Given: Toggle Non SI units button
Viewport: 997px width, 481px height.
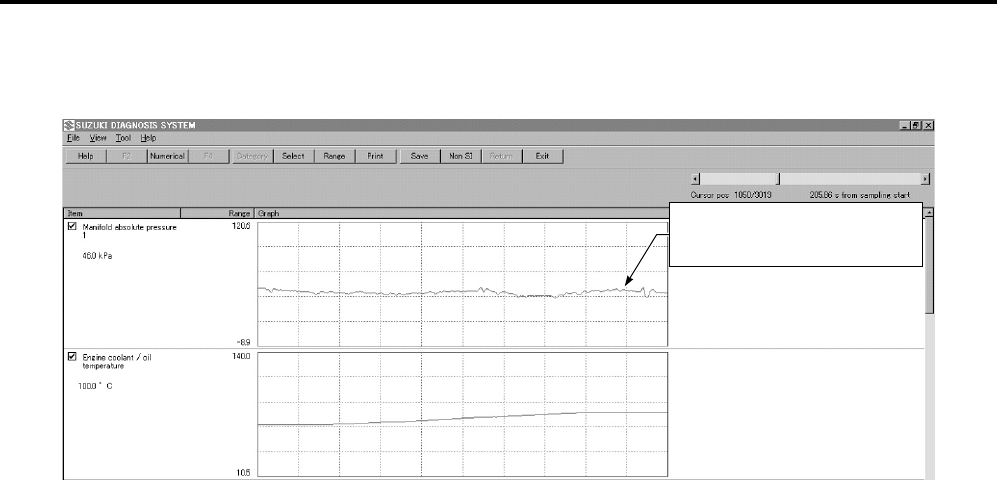Looking at the screenshot, I should coord(460,157).
